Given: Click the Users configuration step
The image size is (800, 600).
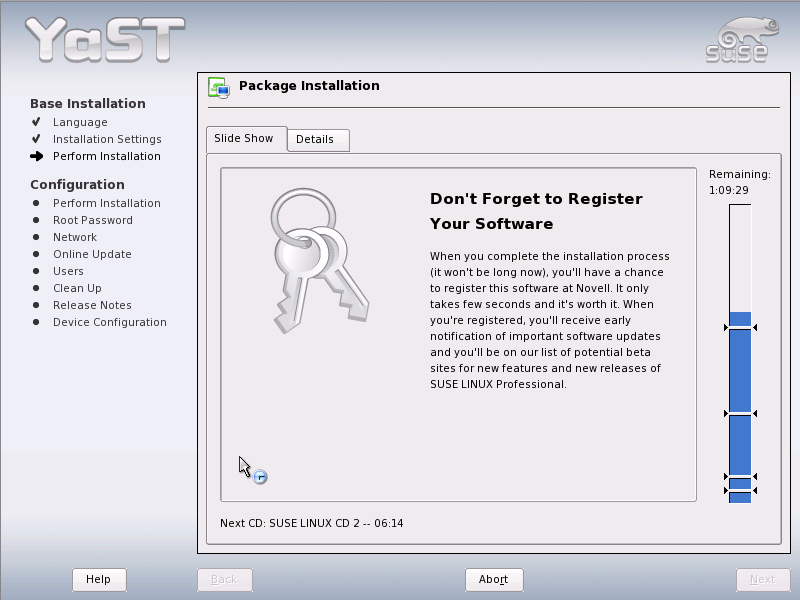Looking at the screenshot, I should click(x=68, y=271).
